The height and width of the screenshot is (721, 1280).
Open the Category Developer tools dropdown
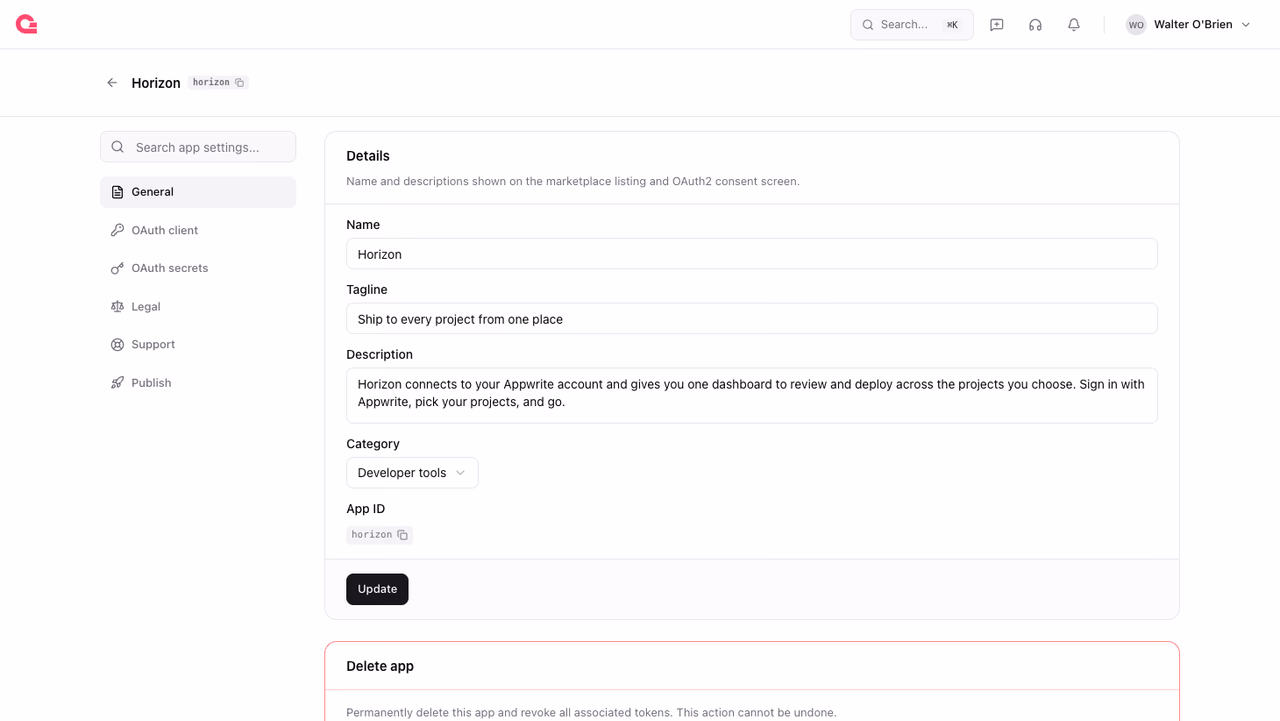tap(412, 473)
